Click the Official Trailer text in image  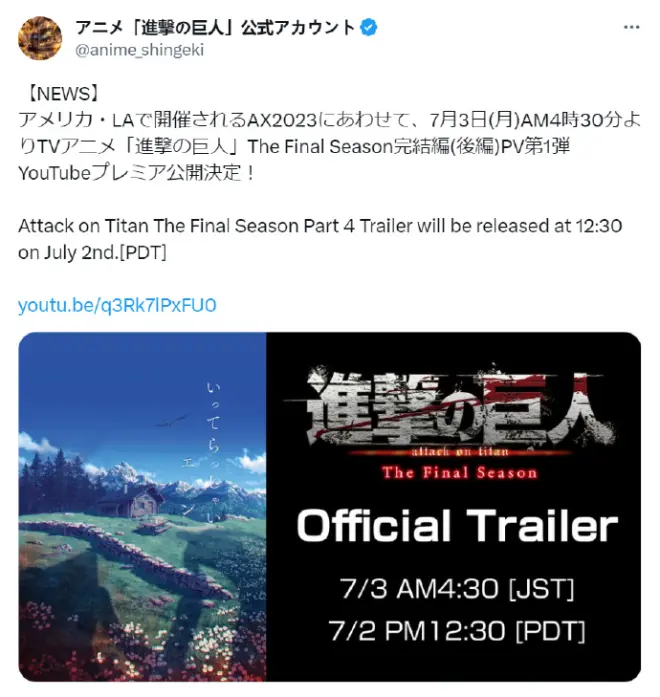tap(457, 526)
